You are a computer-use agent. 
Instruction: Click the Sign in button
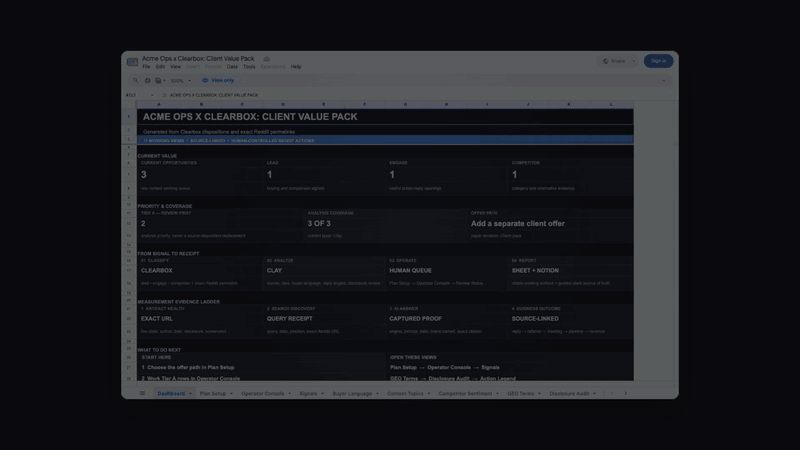658,61
